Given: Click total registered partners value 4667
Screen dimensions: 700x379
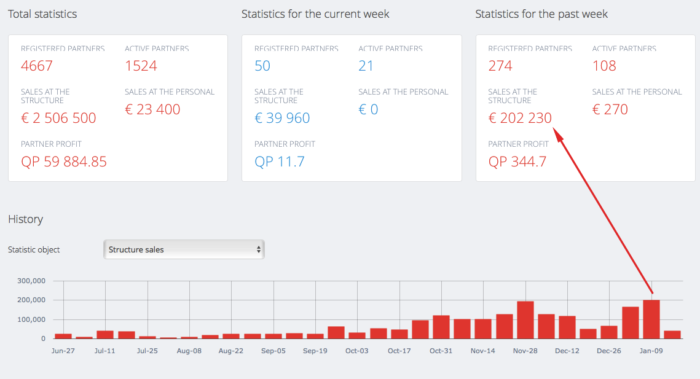Looking at the screenshot, I should pos(37,66).
